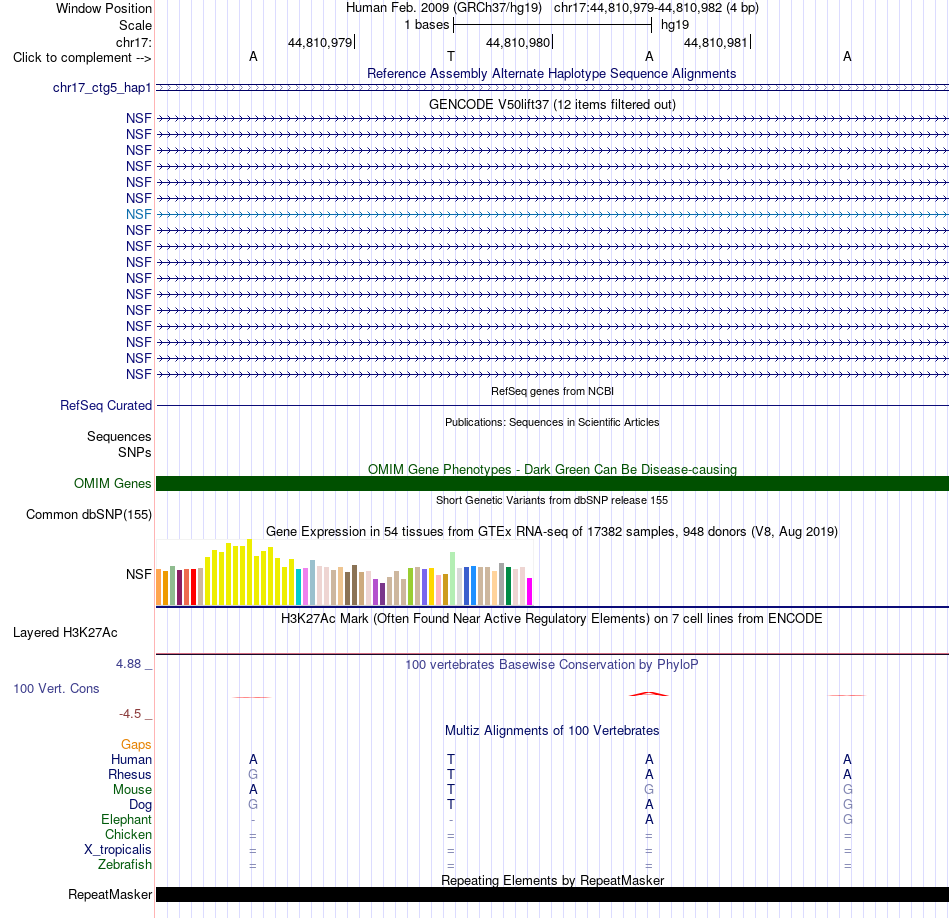
Task: Click the 'Human' species label
Action: 131,760
